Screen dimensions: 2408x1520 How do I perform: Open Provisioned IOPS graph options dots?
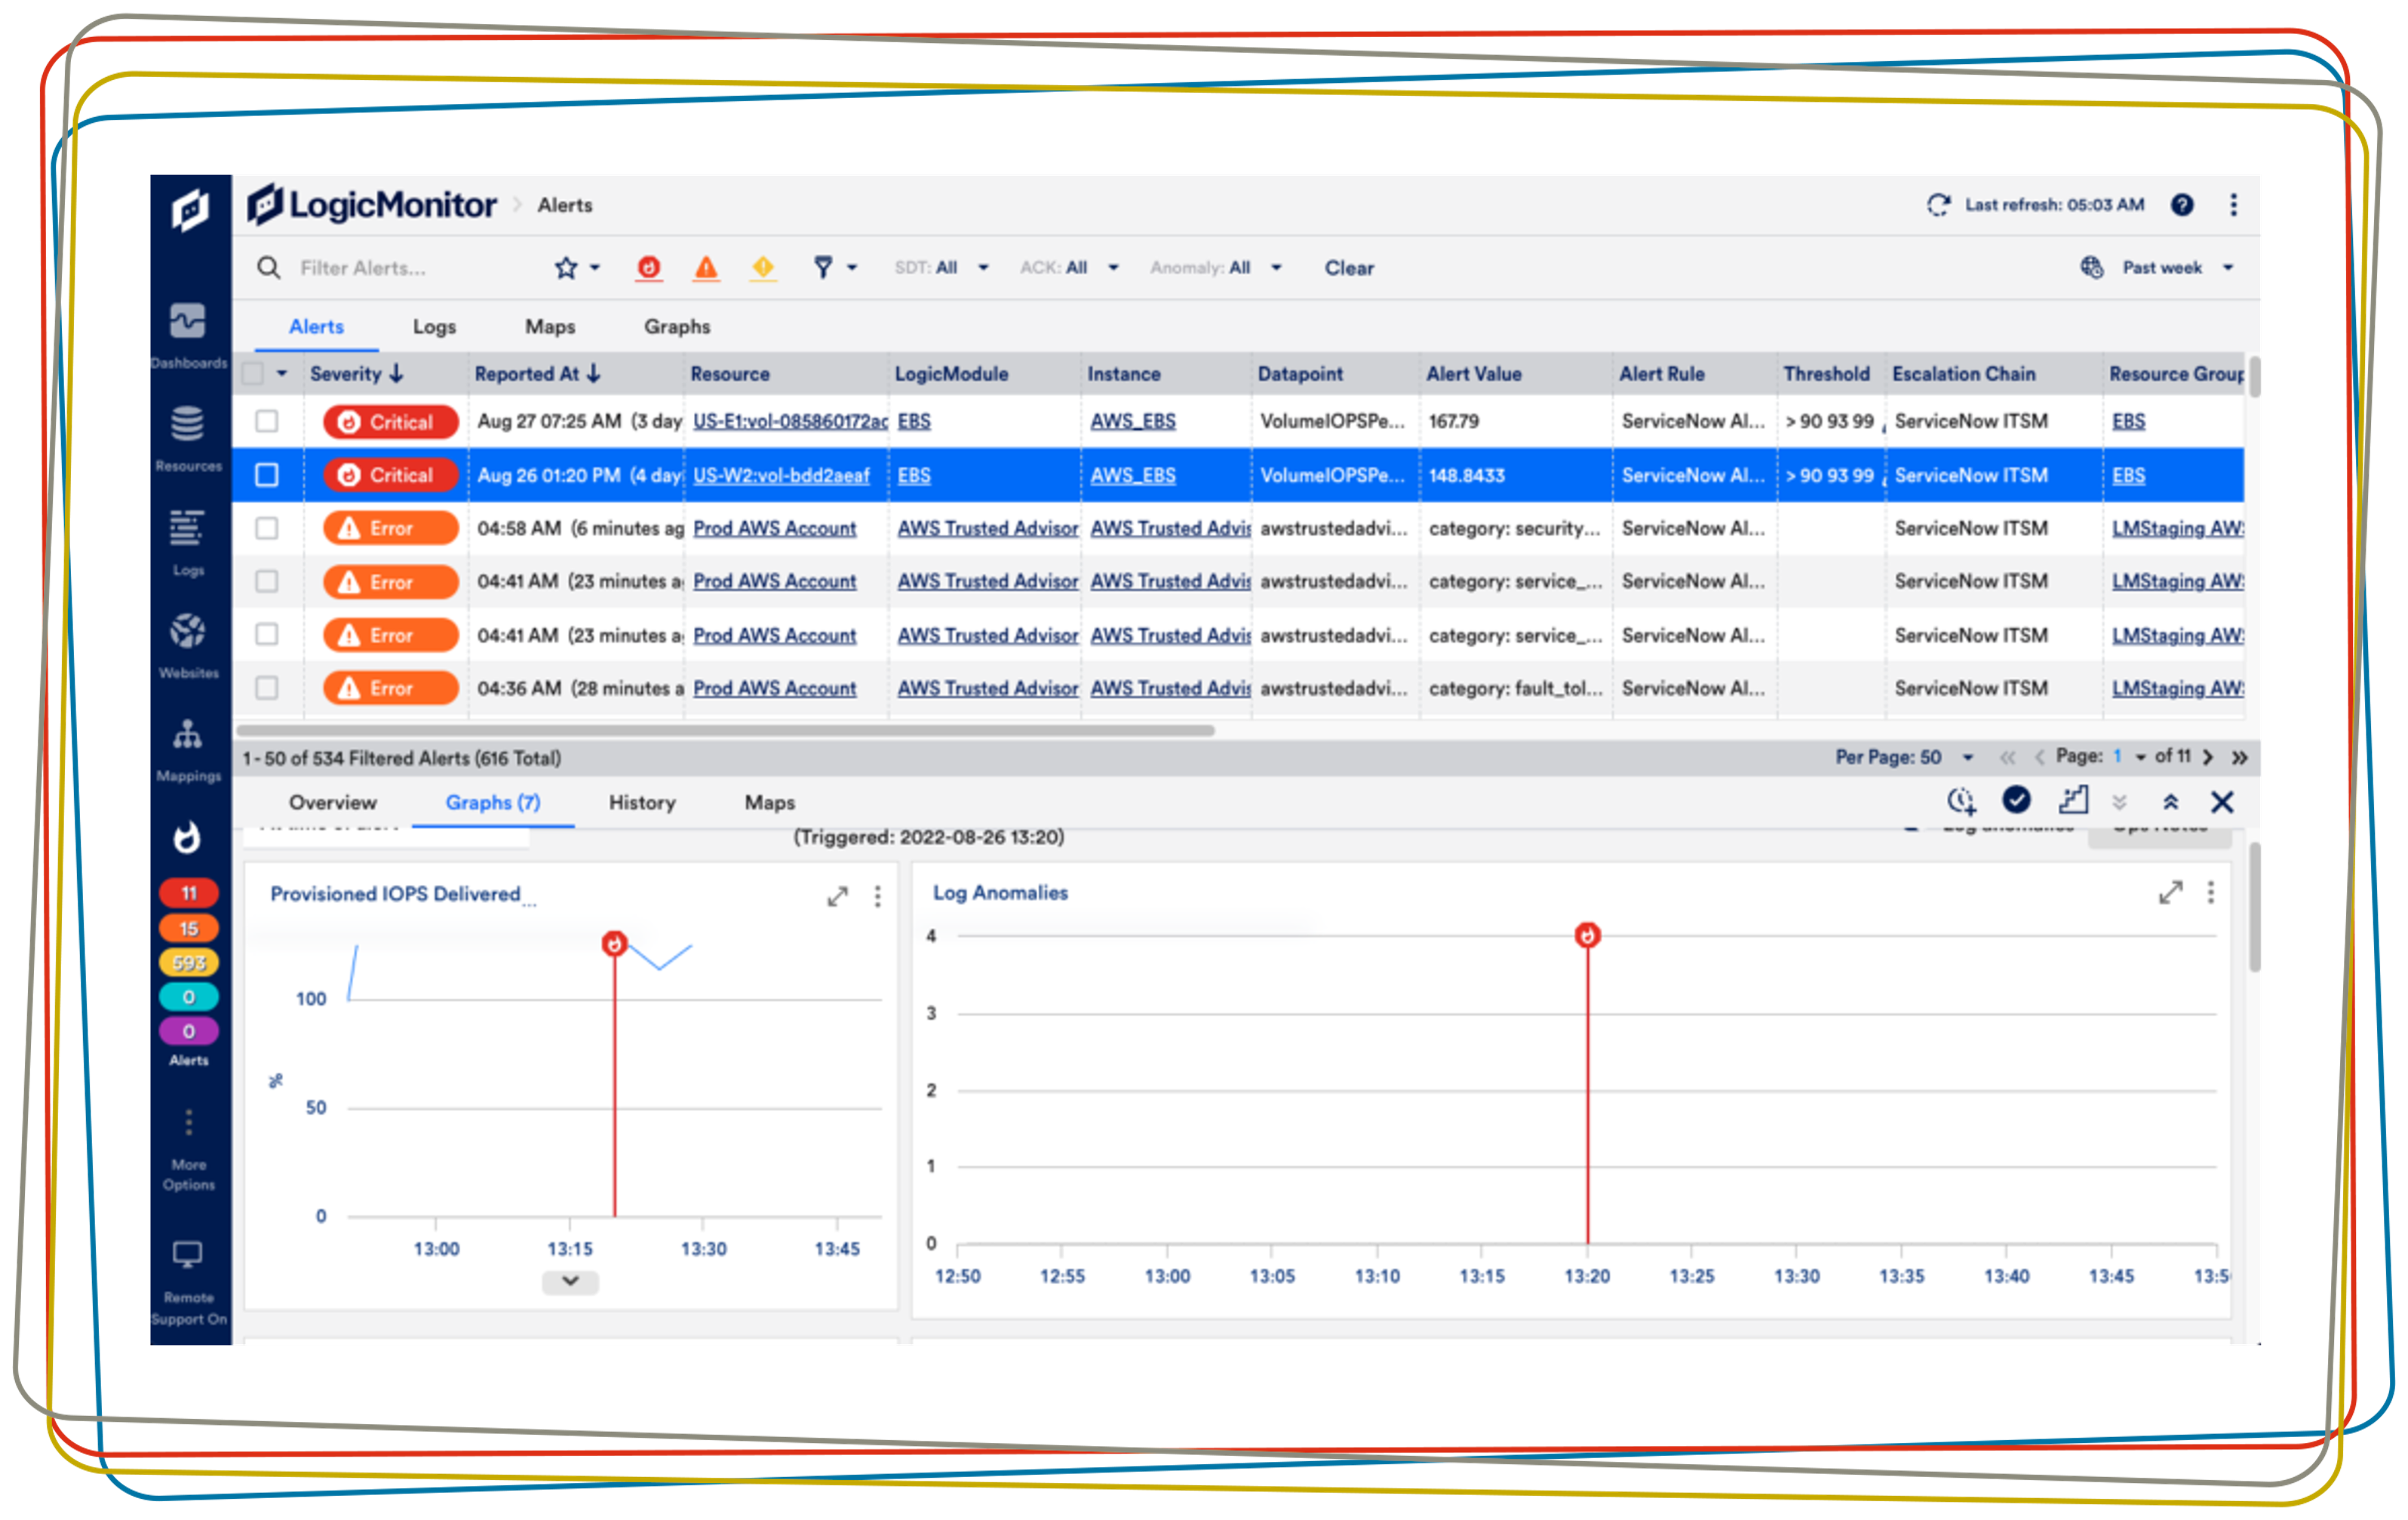pos(878,896)
